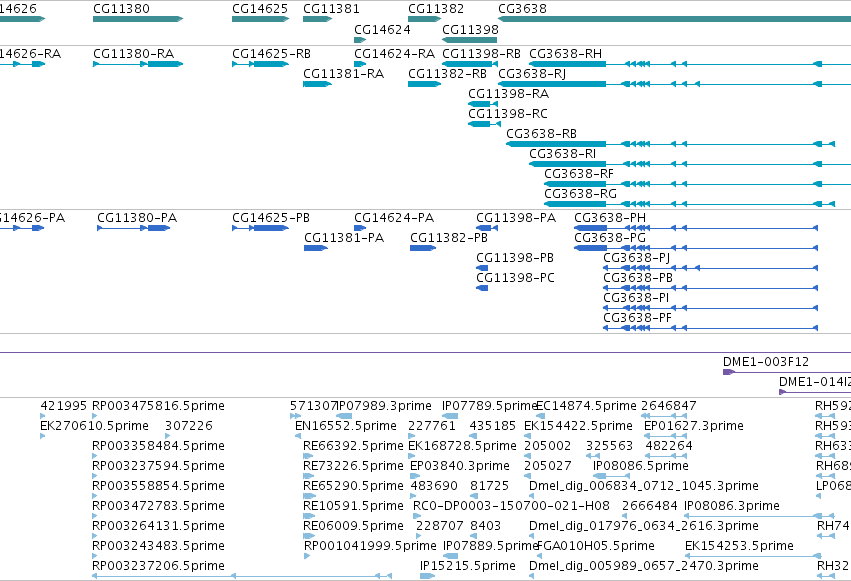
Task: Select EST RP003475816.5prime
Action: 158,406
